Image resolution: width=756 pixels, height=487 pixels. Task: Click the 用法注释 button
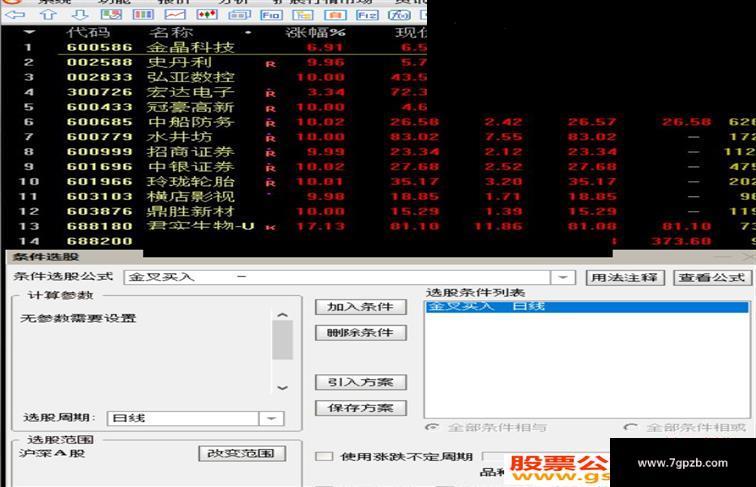(x=625, y=277)
